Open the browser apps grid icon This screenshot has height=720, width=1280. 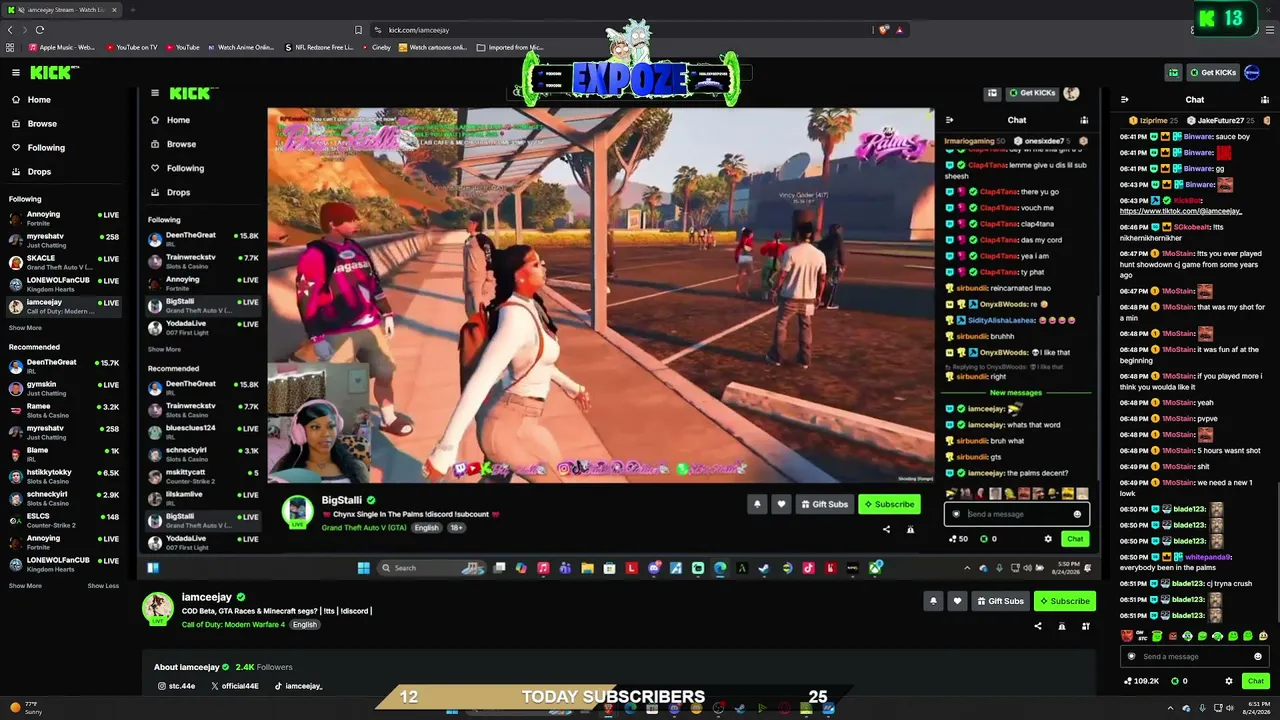pos(10,47)
